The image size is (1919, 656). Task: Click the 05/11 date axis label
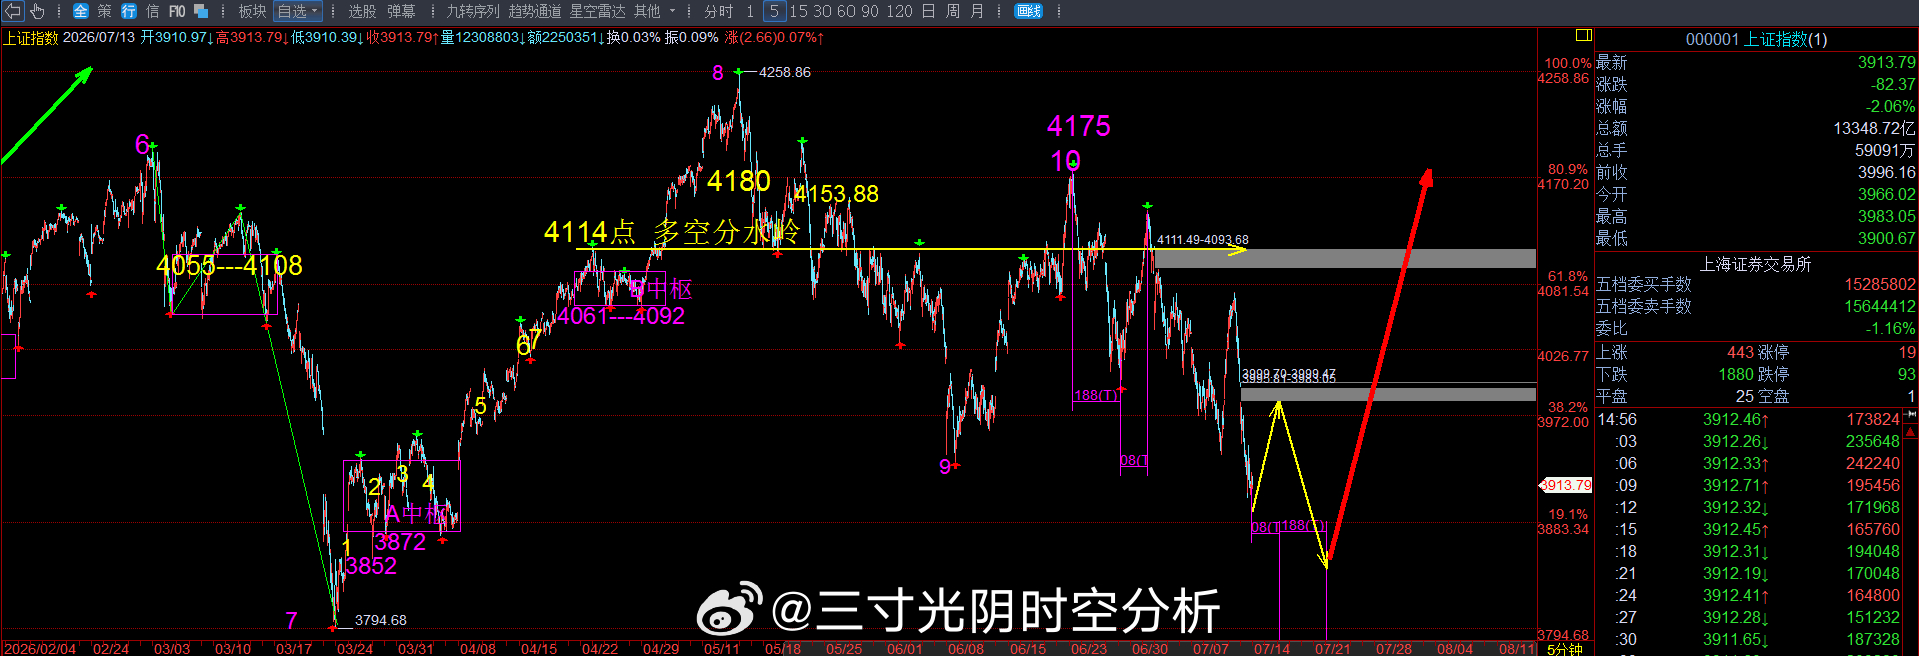click(x=721, y=649)
